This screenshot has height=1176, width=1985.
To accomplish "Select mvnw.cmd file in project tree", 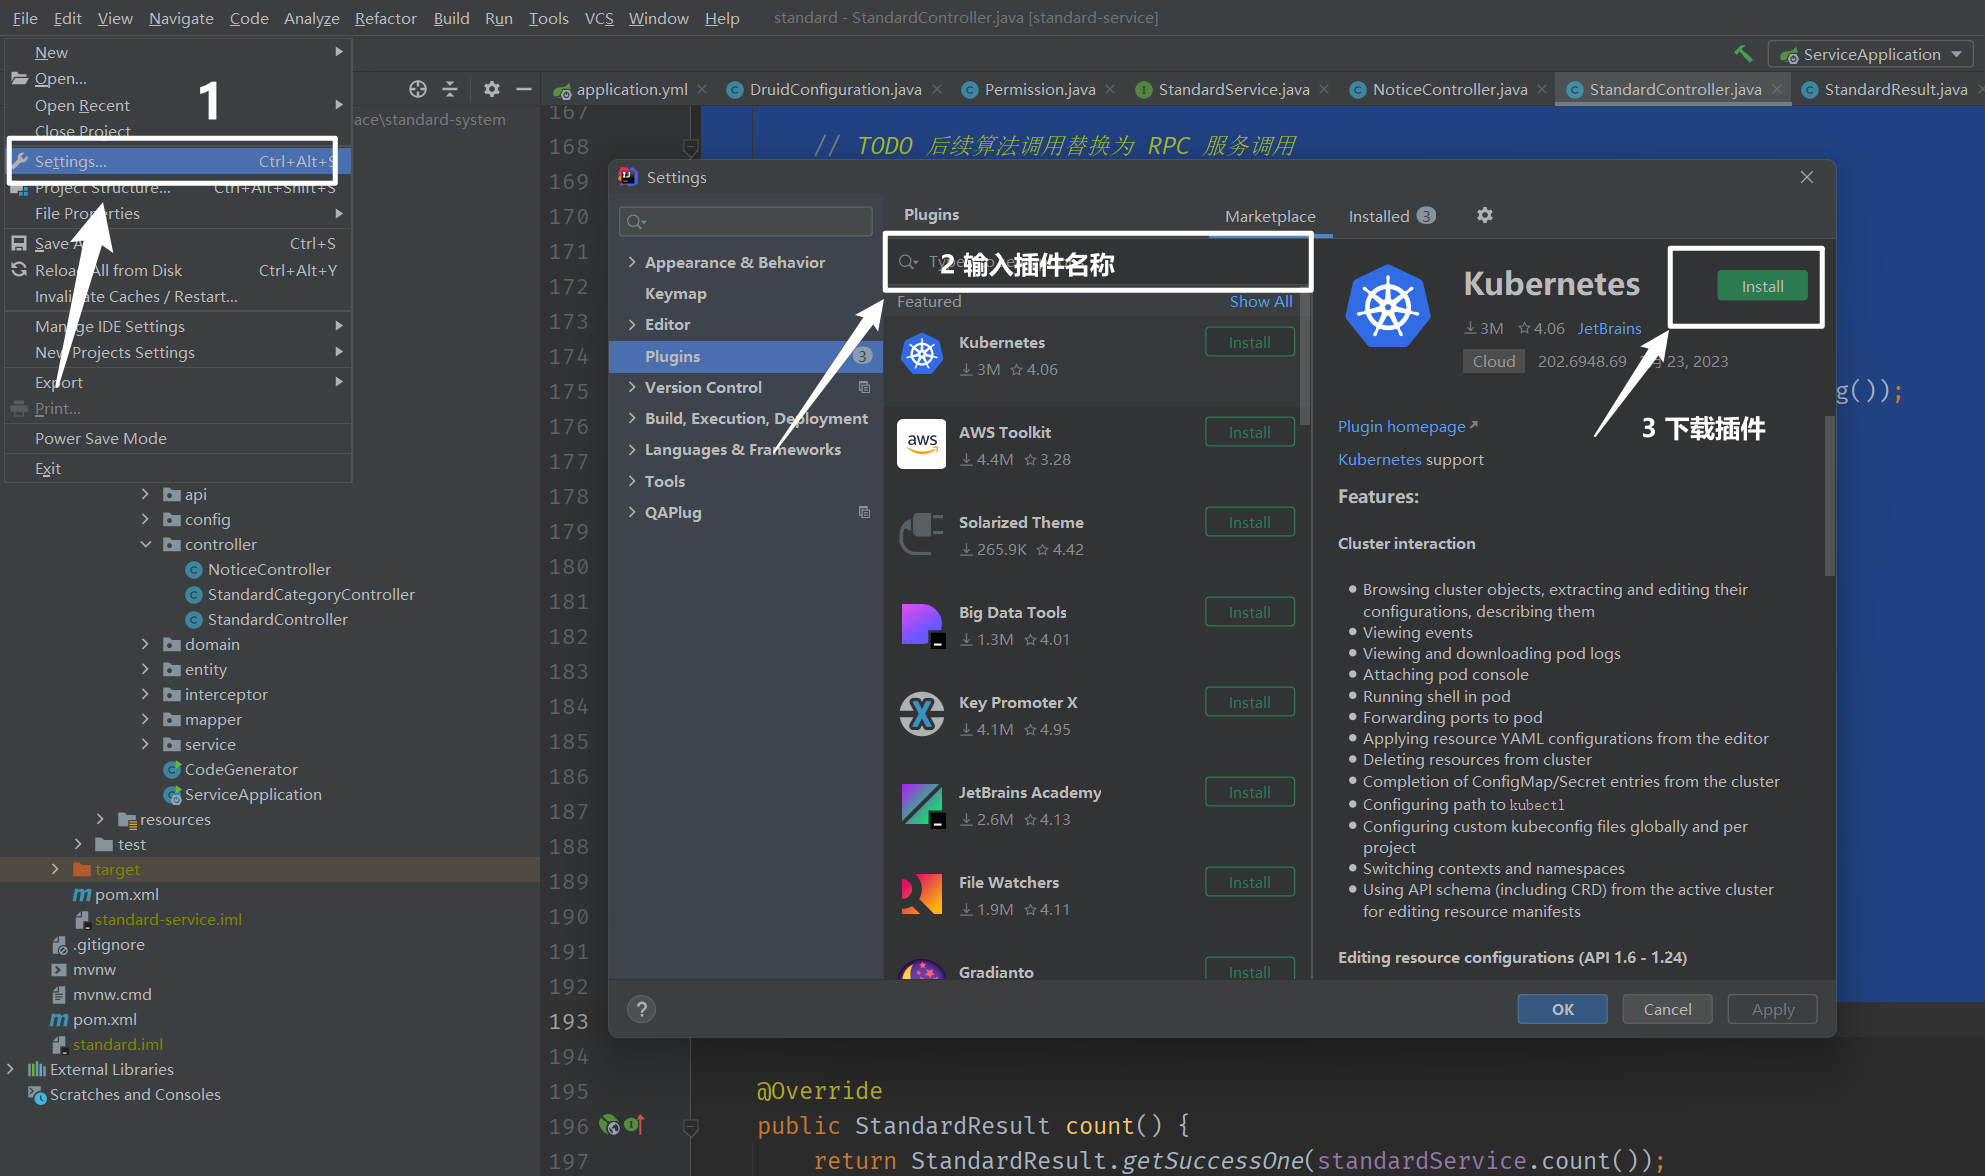I will tap(112, 994).
